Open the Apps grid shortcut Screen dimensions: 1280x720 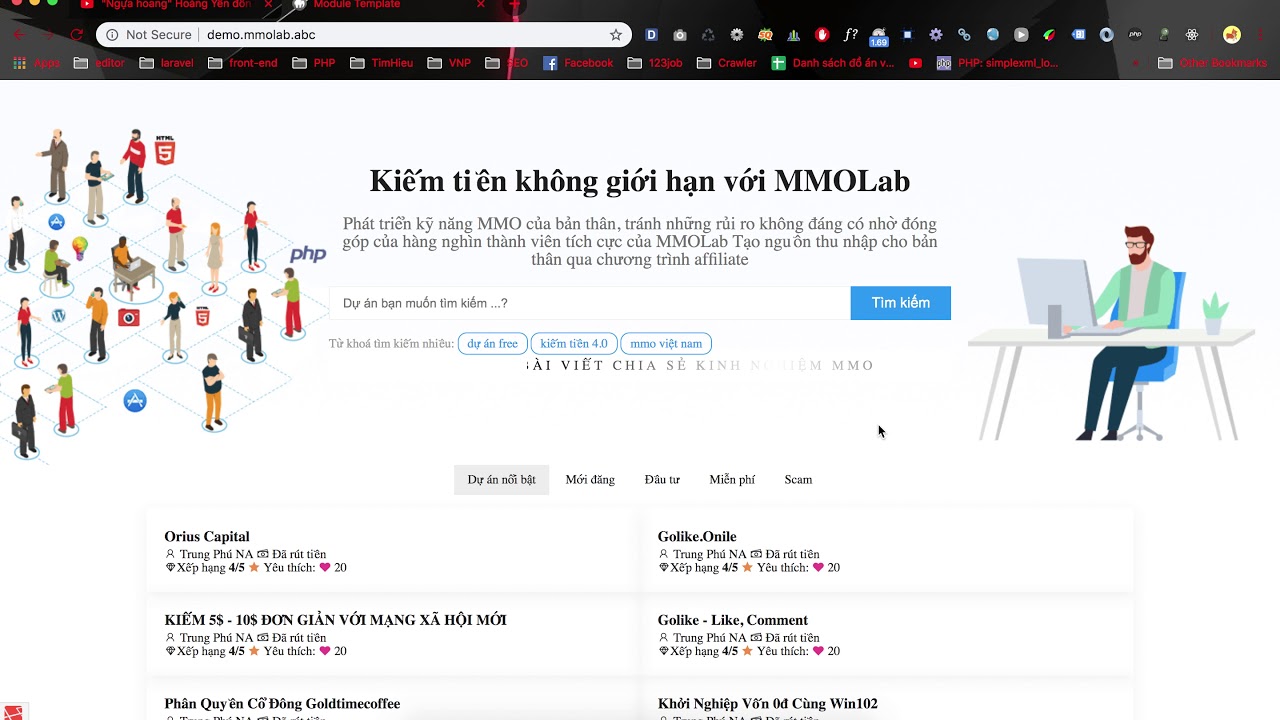[x=36, y=63]
